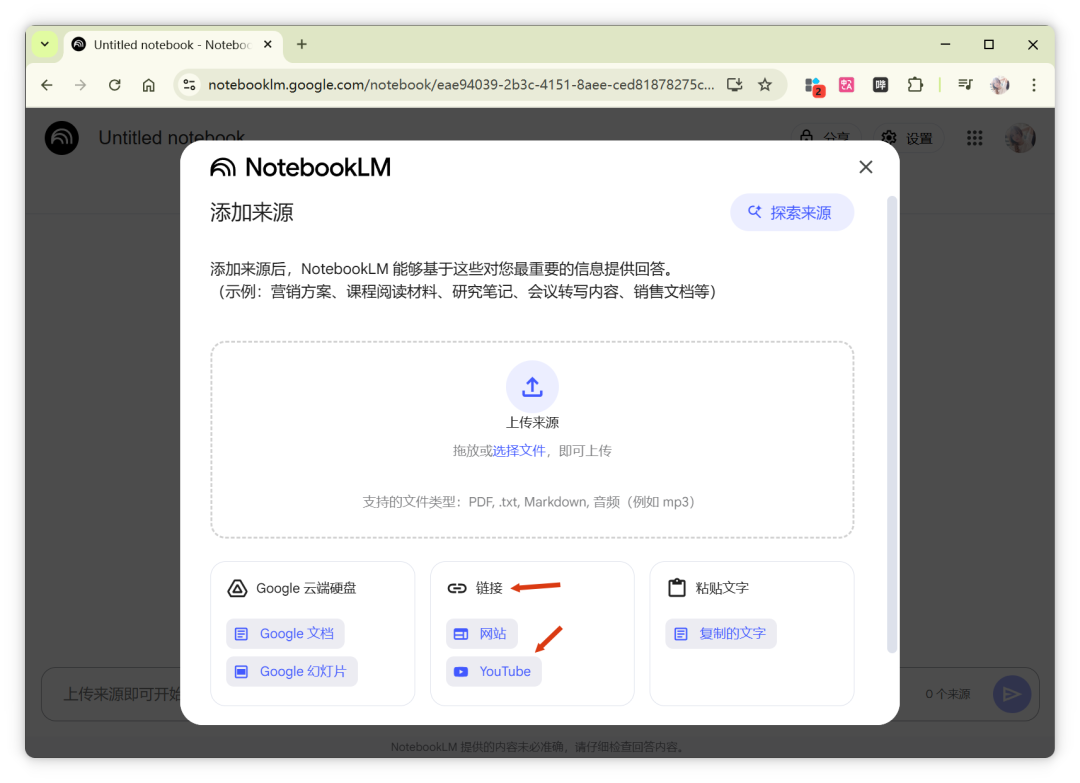Click the document icon on Google 文档 chip

(x=241, y=634)
